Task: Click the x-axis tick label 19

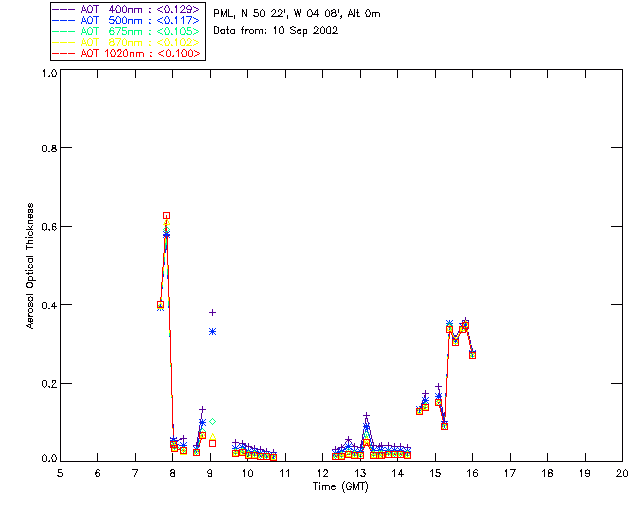Action: [x=585, y=473]
